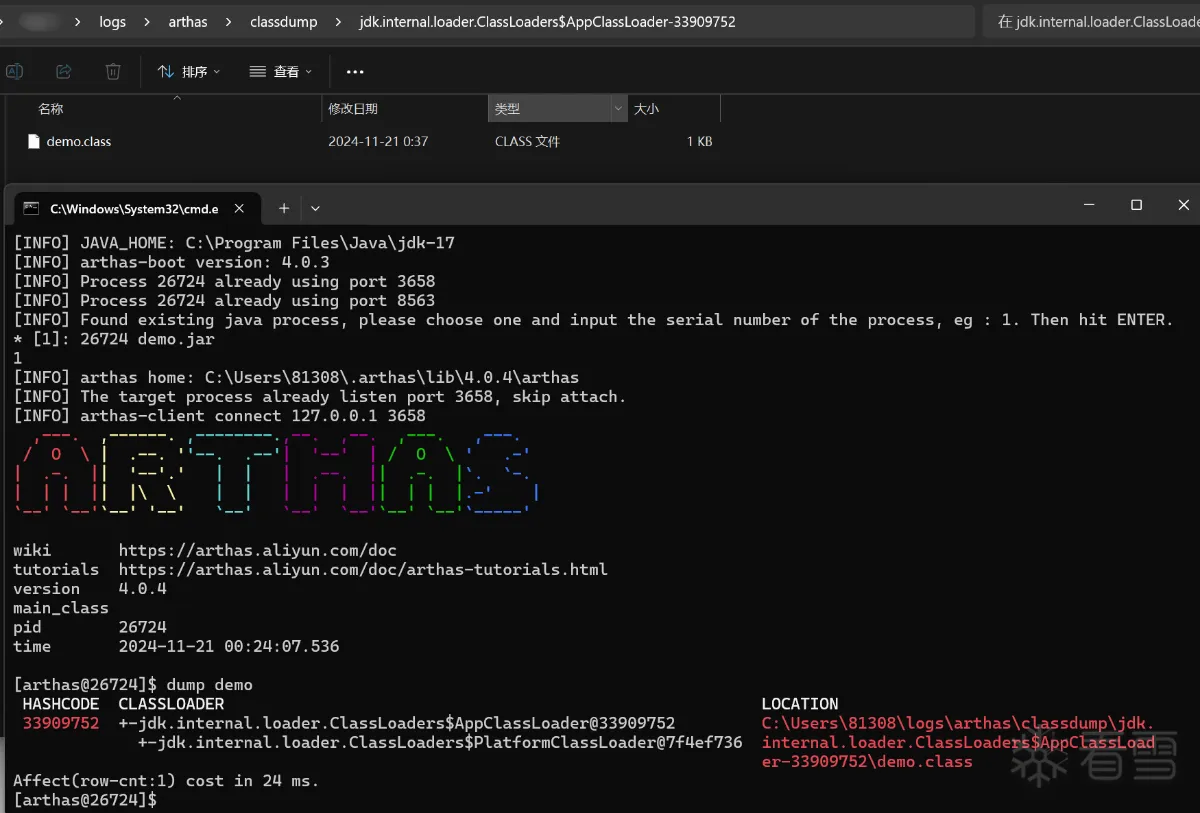This screenshot has height=813, width=1200.
Task: Click the share icon in Explorer toolbar
Action: (x=64, y=71)
